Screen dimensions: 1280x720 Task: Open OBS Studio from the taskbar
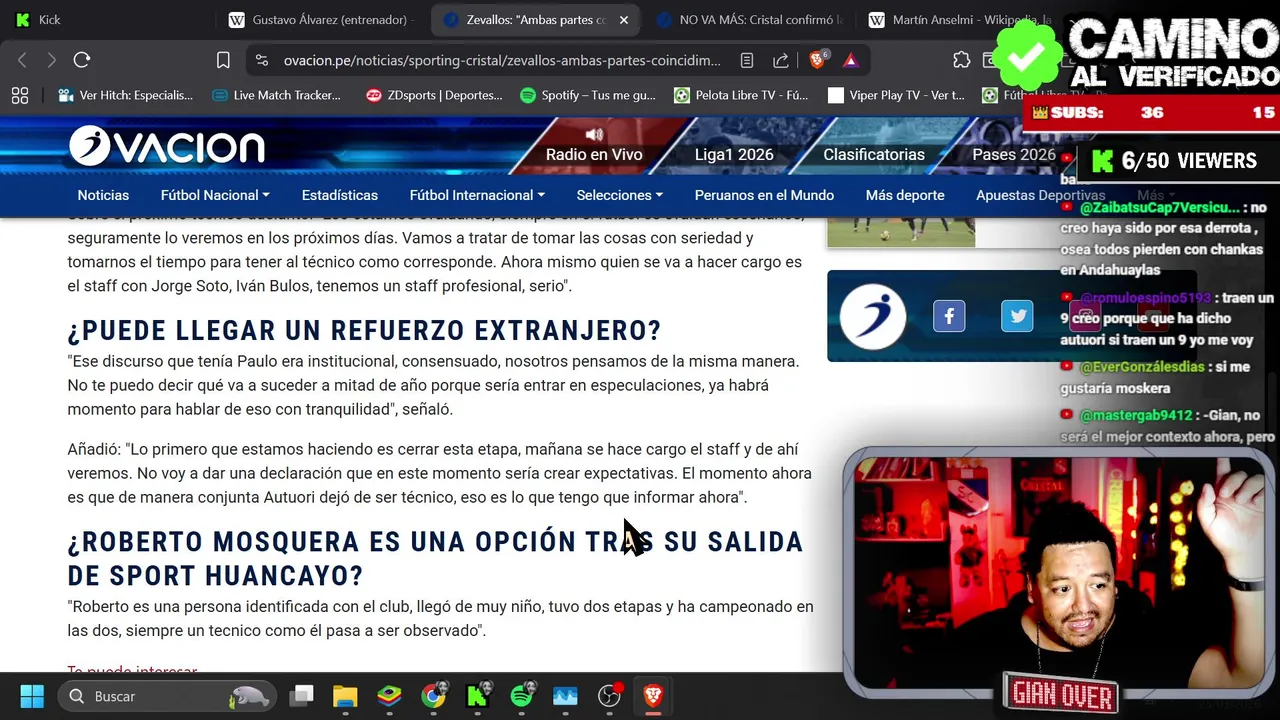pos(609,696)
